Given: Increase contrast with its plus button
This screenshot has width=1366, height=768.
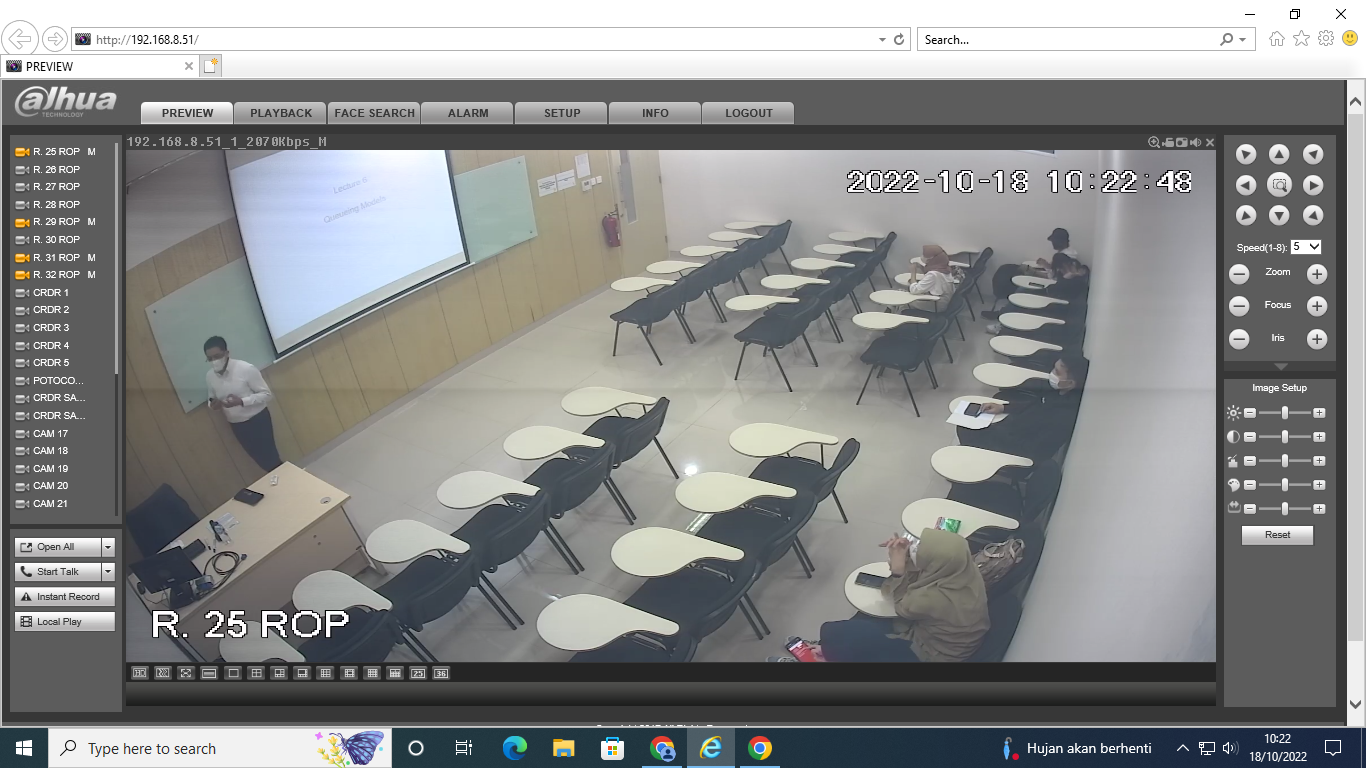Looking at the screenshot, I should click(x=1319, y=437).
